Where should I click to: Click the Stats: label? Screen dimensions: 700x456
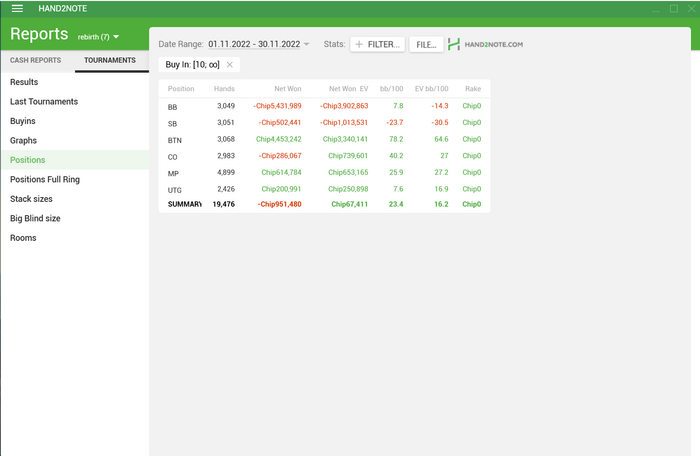pyautogui.click(x=334, y=44)
